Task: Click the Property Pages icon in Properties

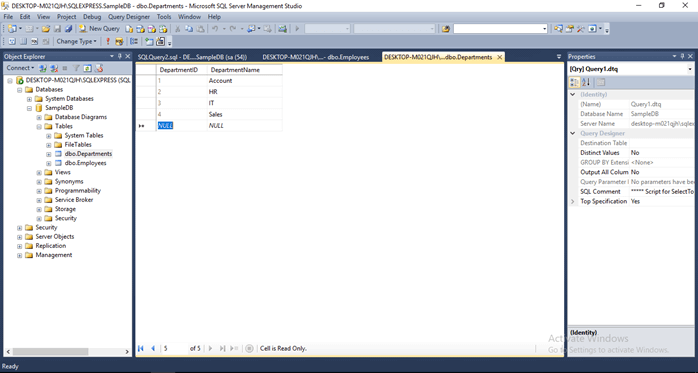Action: point(601,82)
